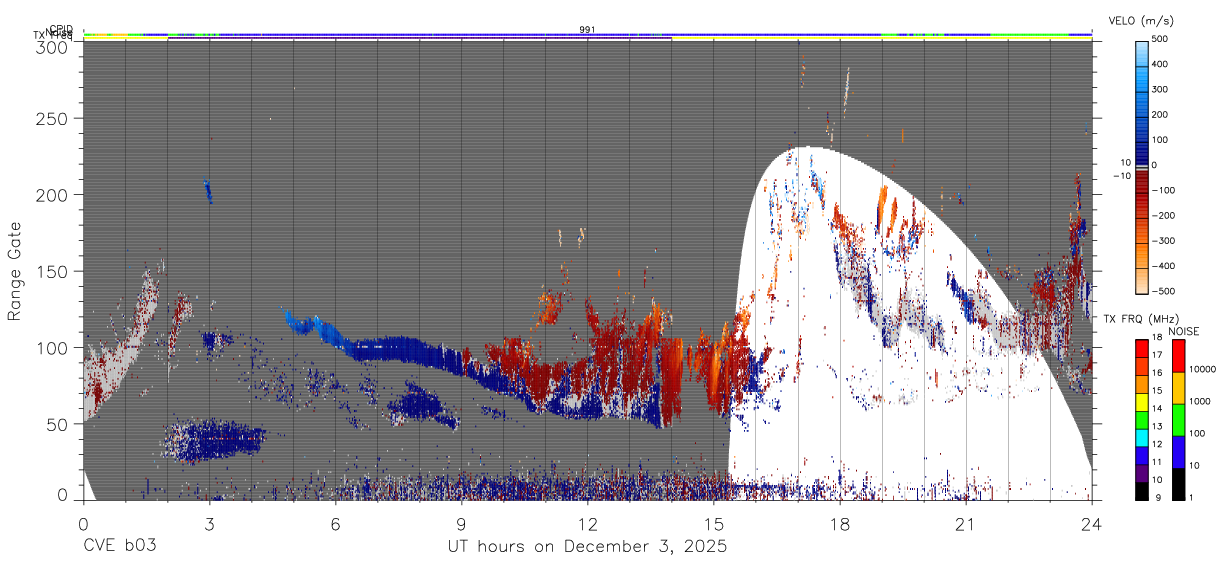Pick the cyan swatch on TX FRQ bar
This screenshot has width=1228, height=567.
(x=1142, y=436)
